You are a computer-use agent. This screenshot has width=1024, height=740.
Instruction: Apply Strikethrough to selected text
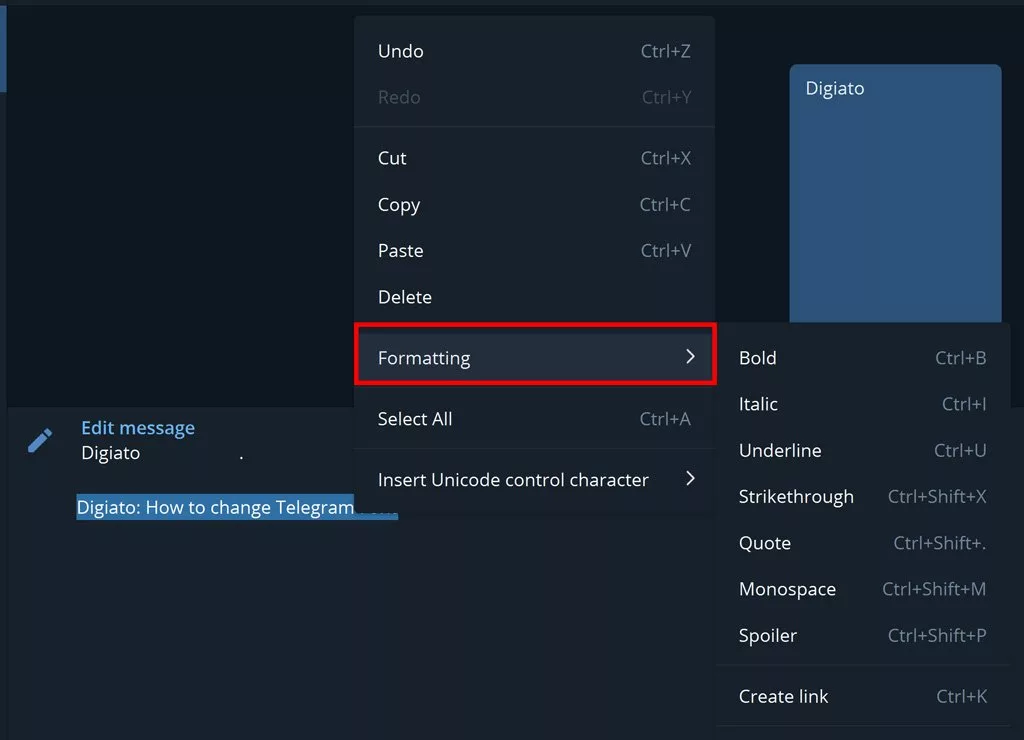tap(796, 497)
